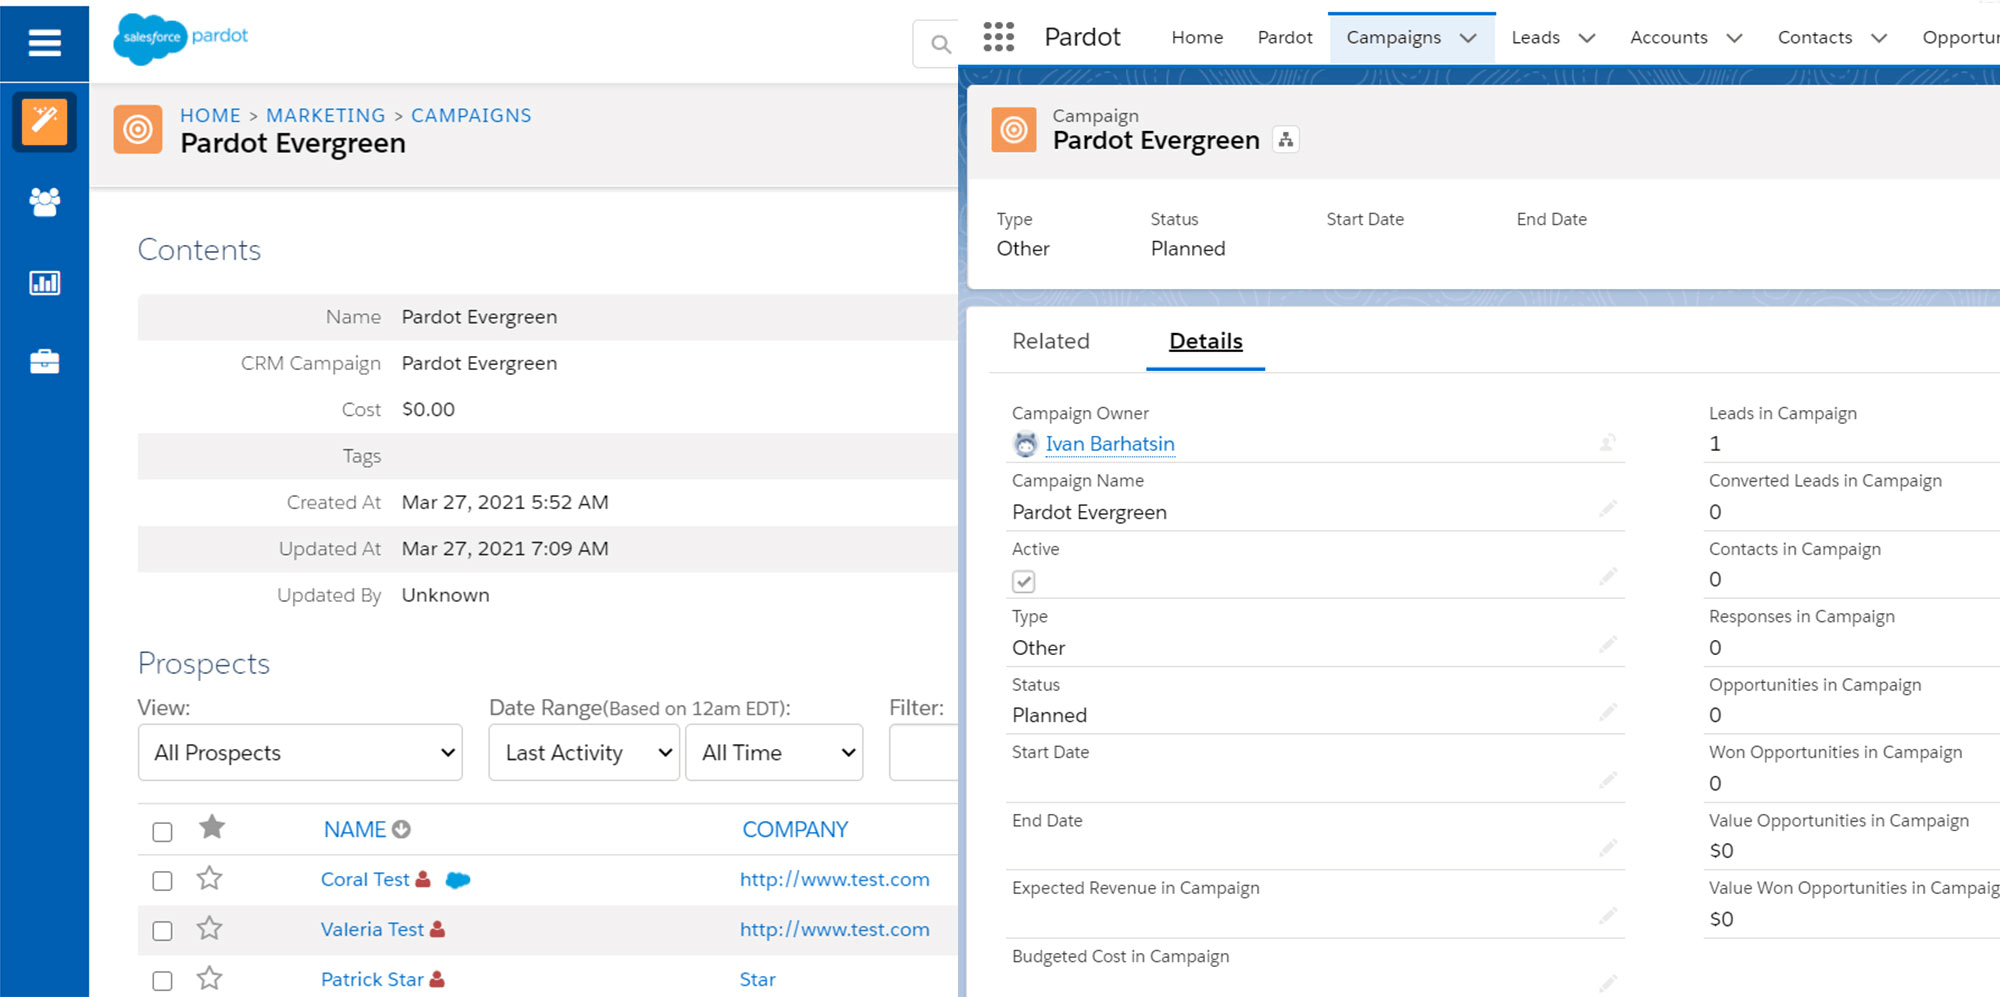Open the Marketing wand icon in sidebar
2000x997 pixels.
point(45,121)
